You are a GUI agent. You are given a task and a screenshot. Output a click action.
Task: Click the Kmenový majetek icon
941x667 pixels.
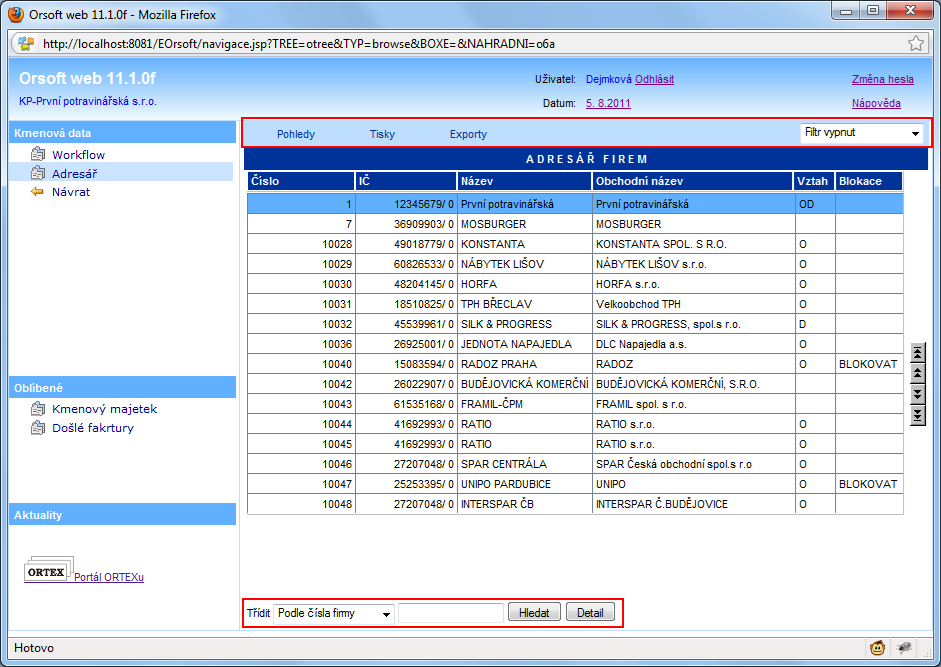[39, 409]
